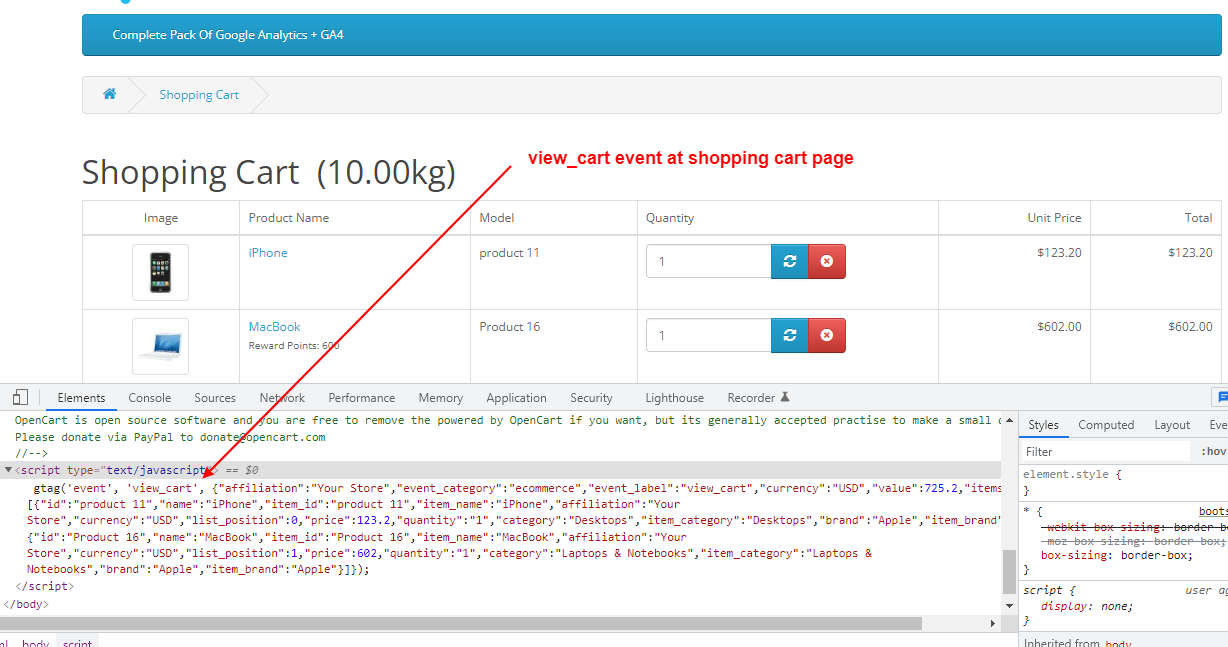Click the 'Please donate via PayPal' comment line
The height and width of the screenshot is (647, 1228).
(x=170, y=437)
